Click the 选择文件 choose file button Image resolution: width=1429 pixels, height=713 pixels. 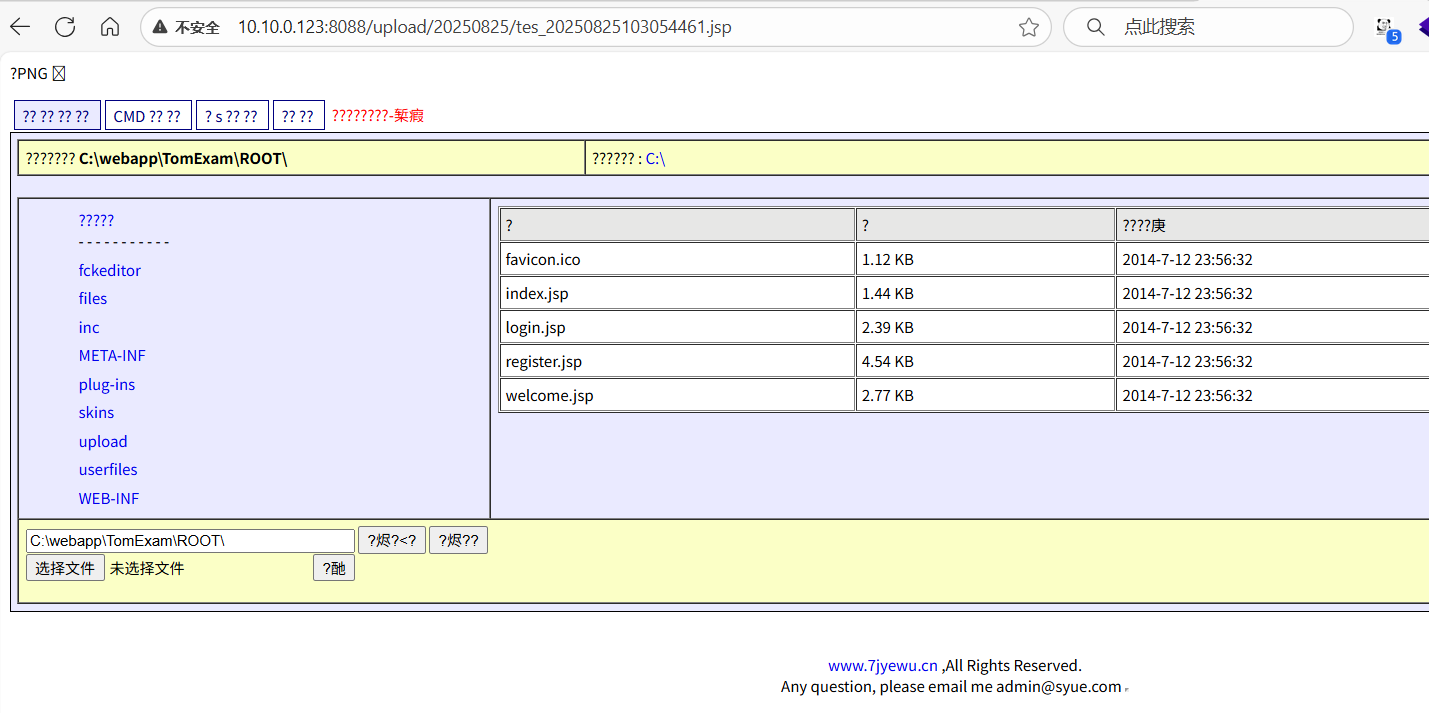[x=65, y=569]
